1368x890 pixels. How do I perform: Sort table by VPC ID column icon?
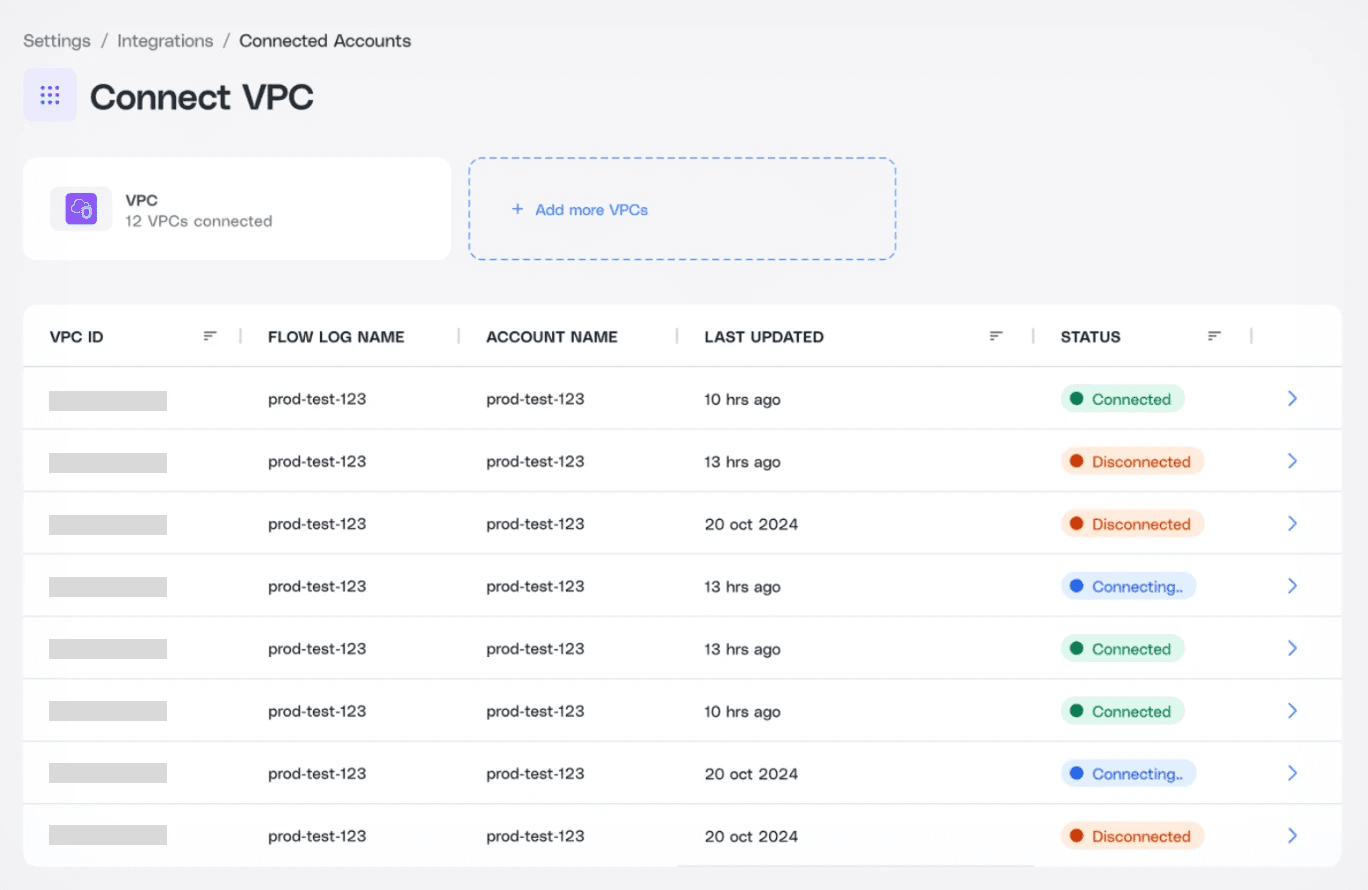coord(210,336)
